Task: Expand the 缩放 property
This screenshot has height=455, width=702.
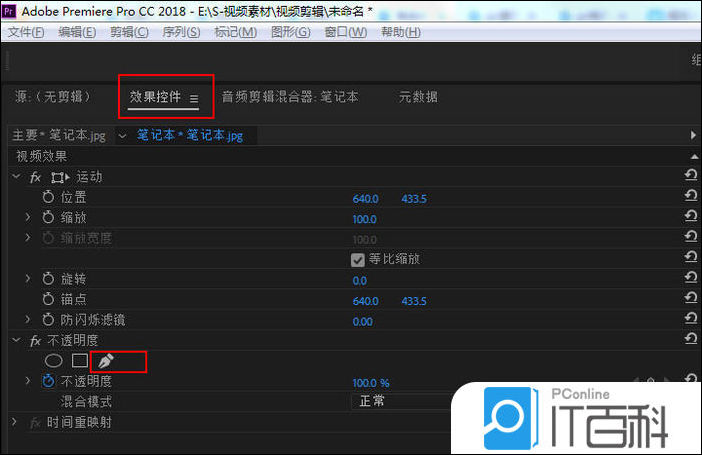Action: (28, 217)
